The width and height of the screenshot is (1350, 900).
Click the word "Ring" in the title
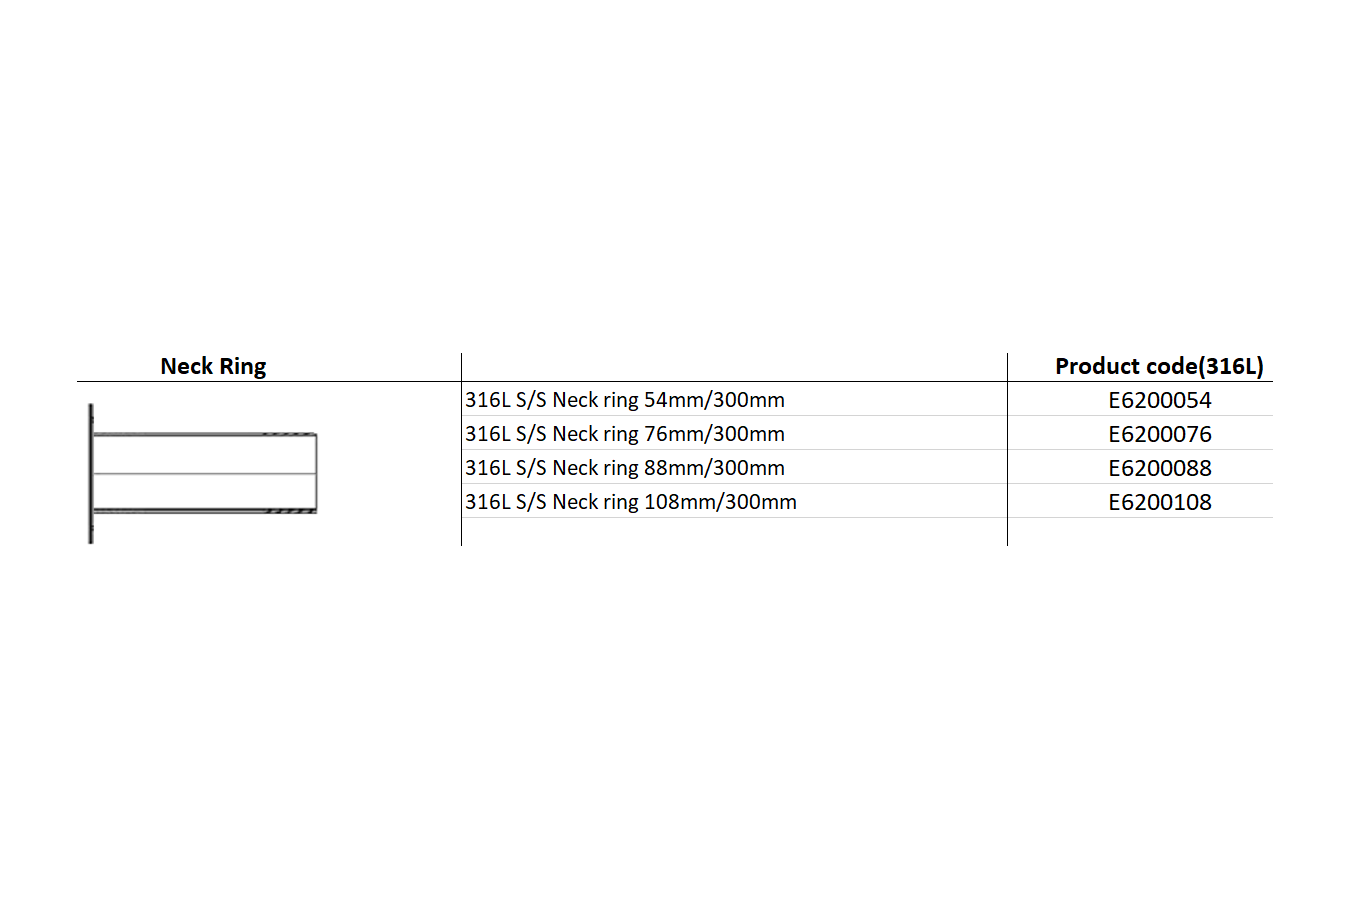coord(243,367)
